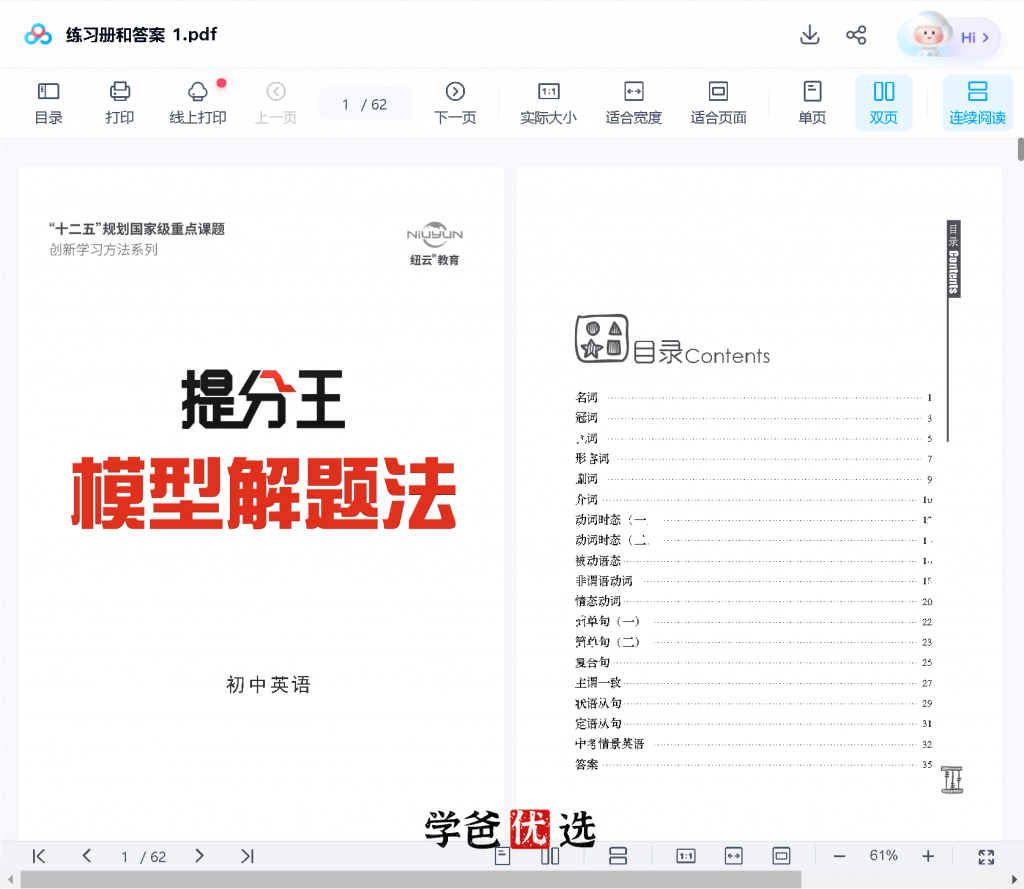1024x889 pixels.
Task: Click the 副词 contents entry
Action: [x=754, y=479]
